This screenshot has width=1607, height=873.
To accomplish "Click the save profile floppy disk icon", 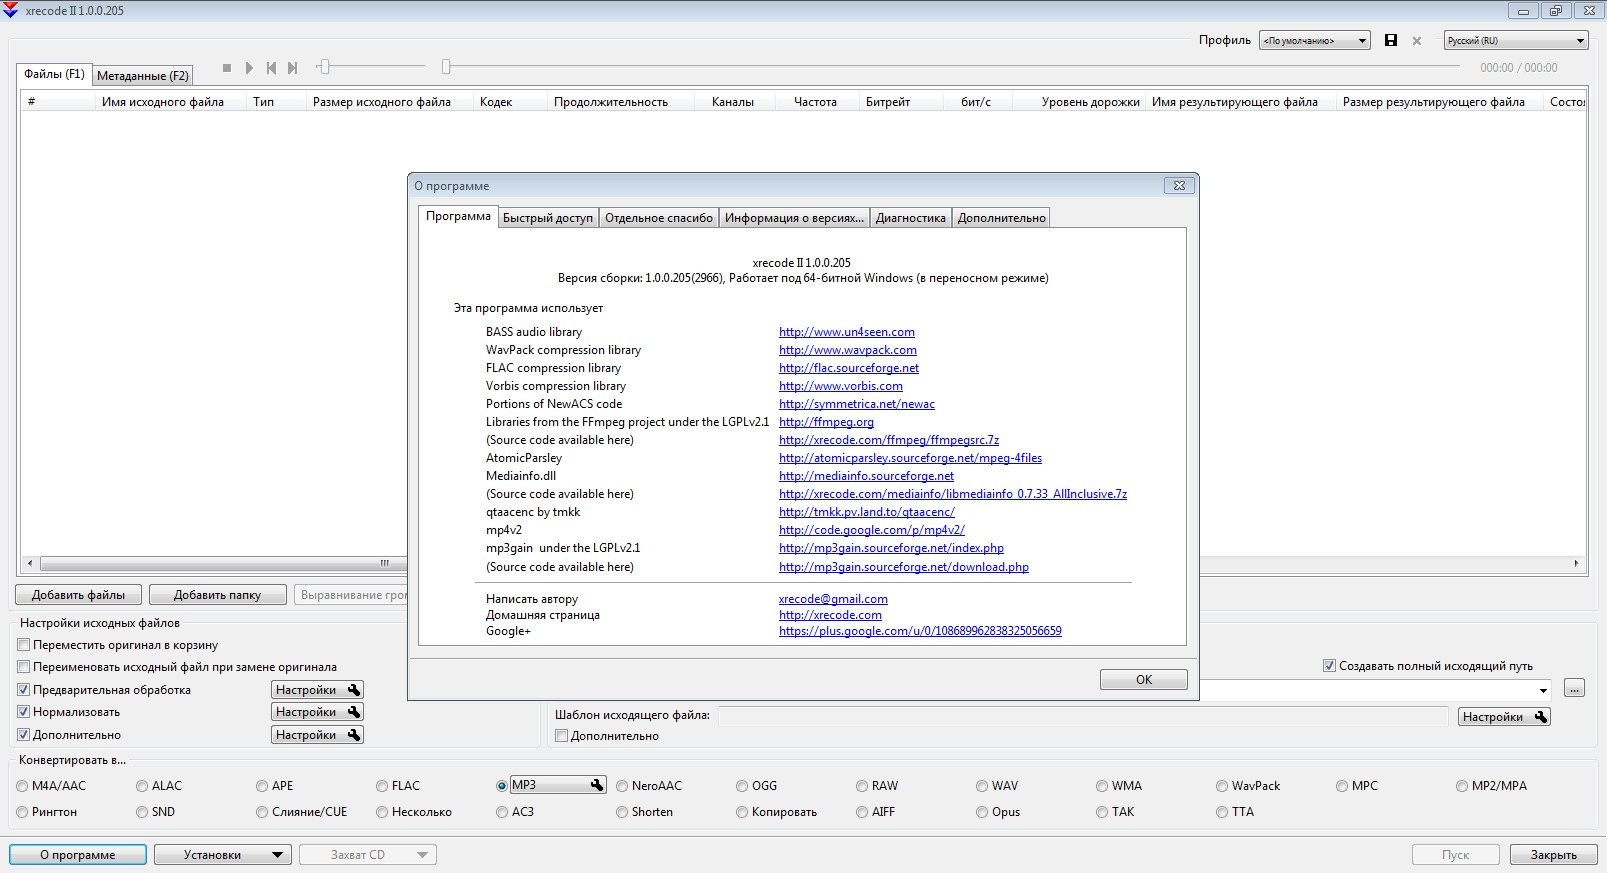I will coord(1390,40).
